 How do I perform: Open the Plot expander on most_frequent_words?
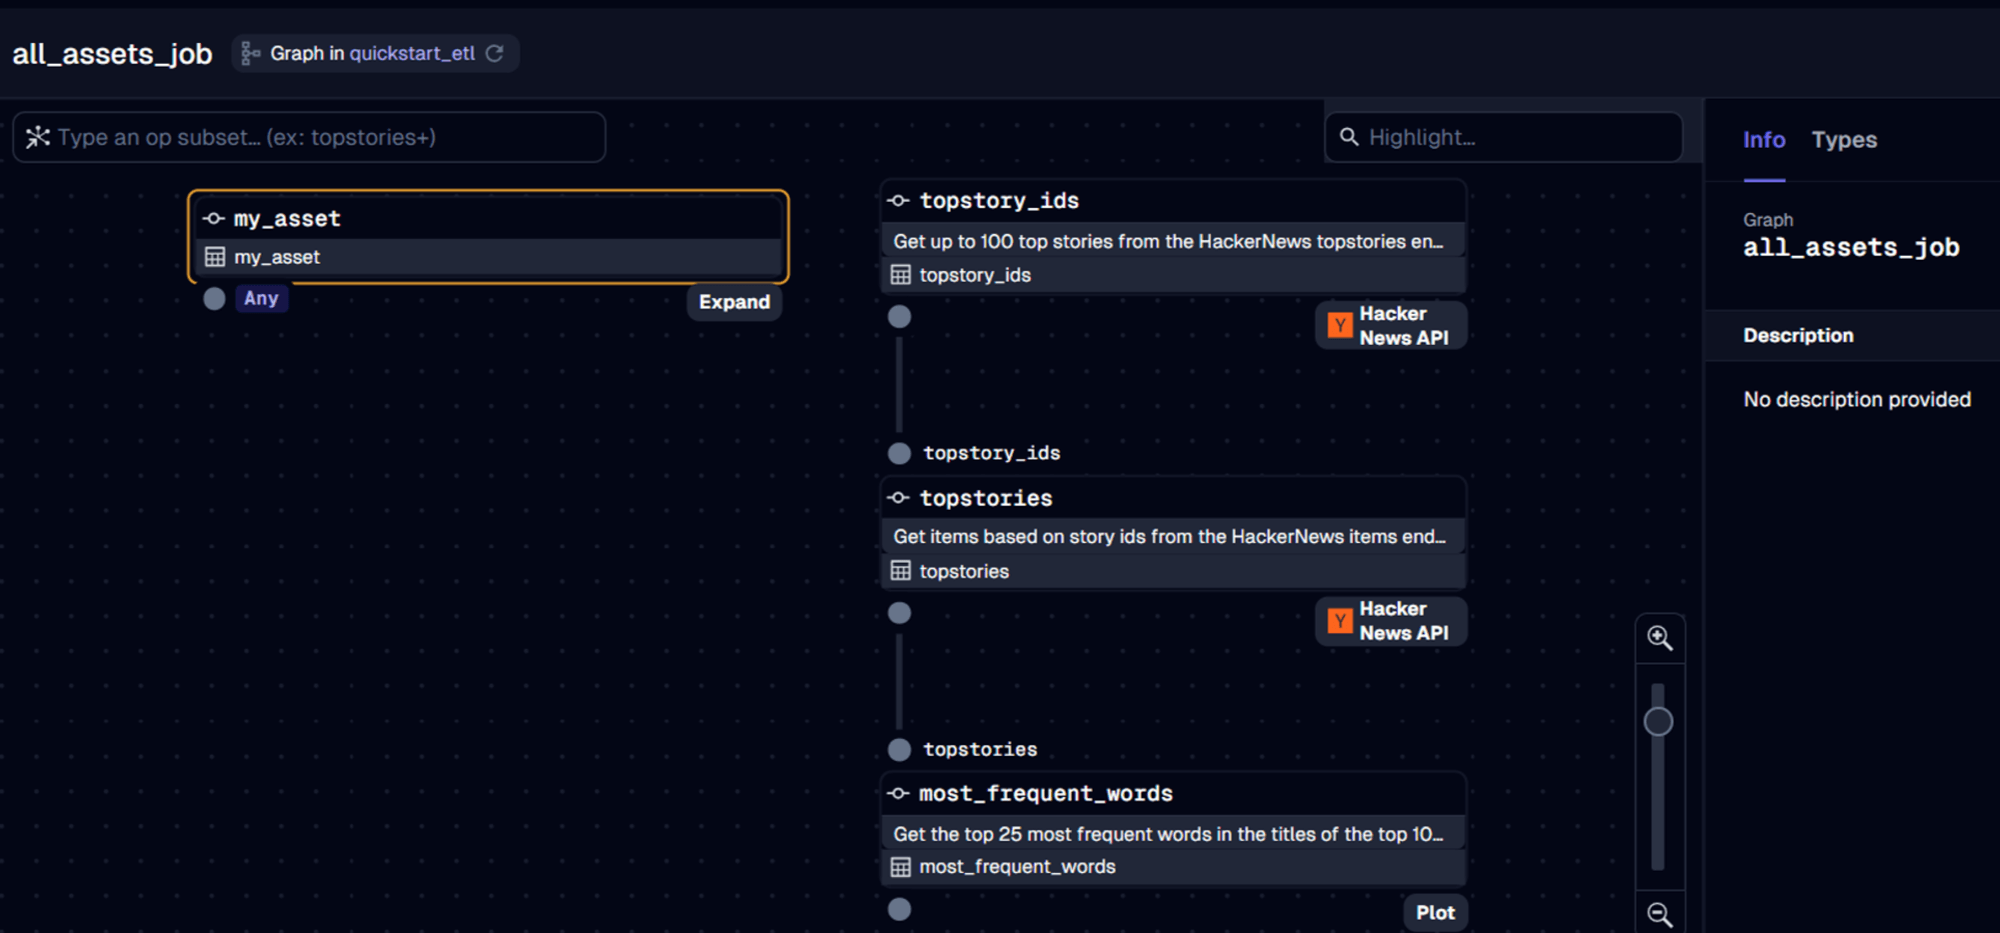1435,912
